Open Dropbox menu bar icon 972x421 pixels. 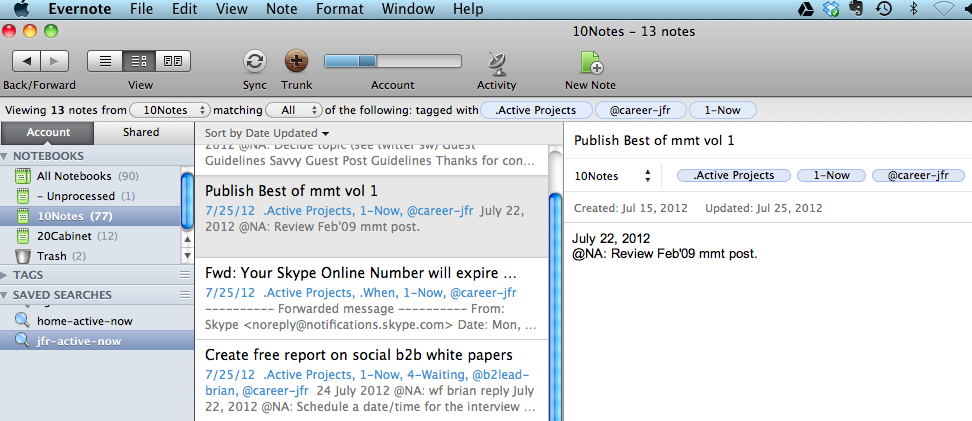(831, 9)
